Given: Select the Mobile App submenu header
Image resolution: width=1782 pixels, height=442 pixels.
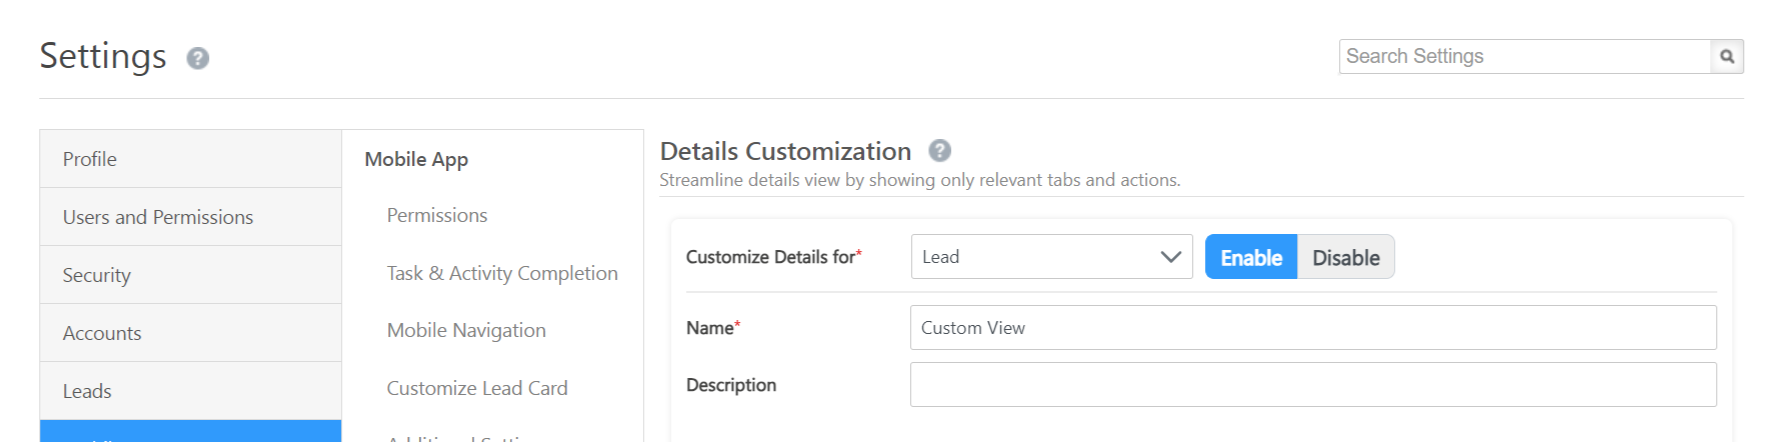Looking at the screenshot, I should 416,159.
